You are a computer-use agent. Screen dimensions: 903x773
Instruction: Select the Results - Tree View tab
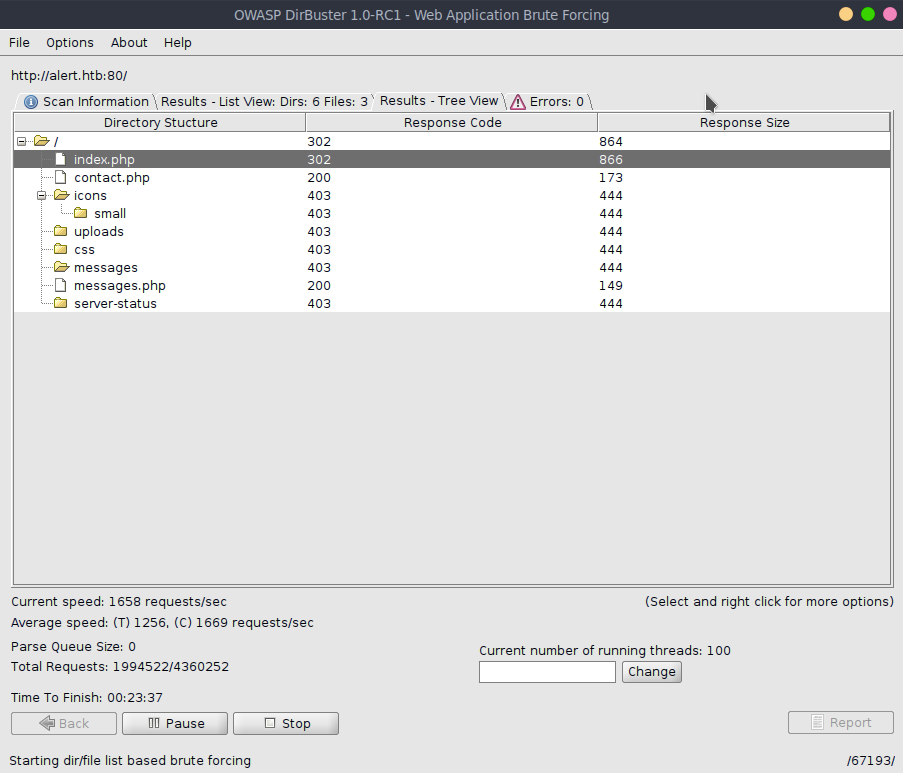pyautogui.click(x=439, y=101)
